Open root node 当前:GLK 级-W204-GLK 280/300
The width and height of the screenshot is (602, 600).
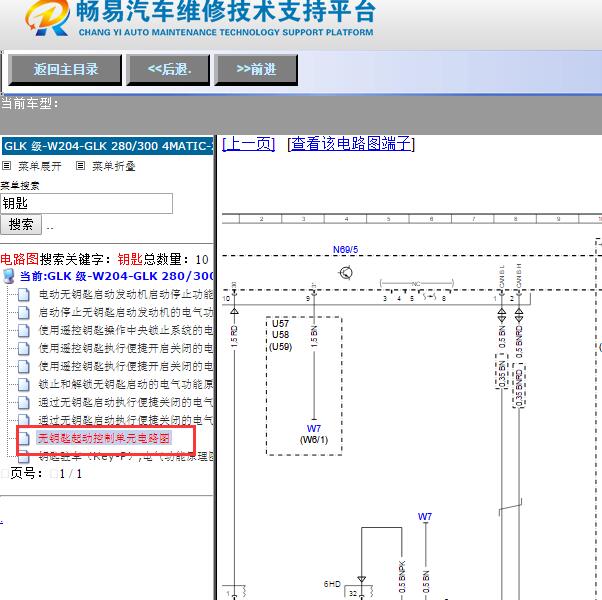[116, 276]
